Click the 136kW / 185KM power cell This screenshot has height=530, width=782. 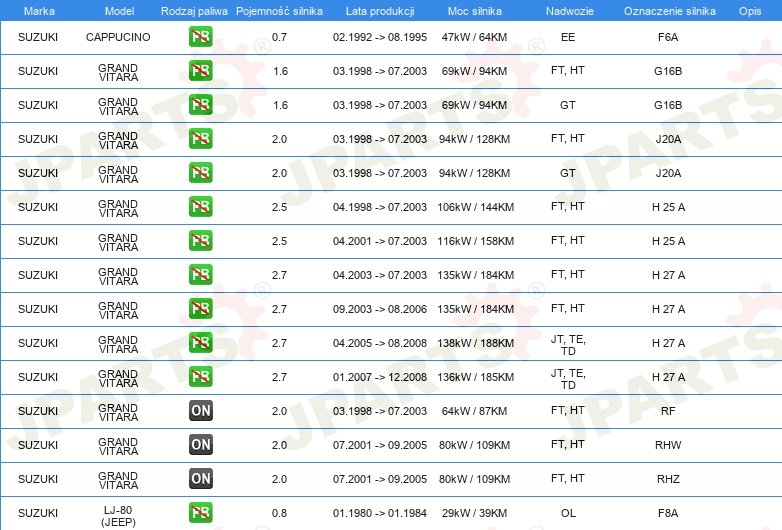[x=475, y=377]
